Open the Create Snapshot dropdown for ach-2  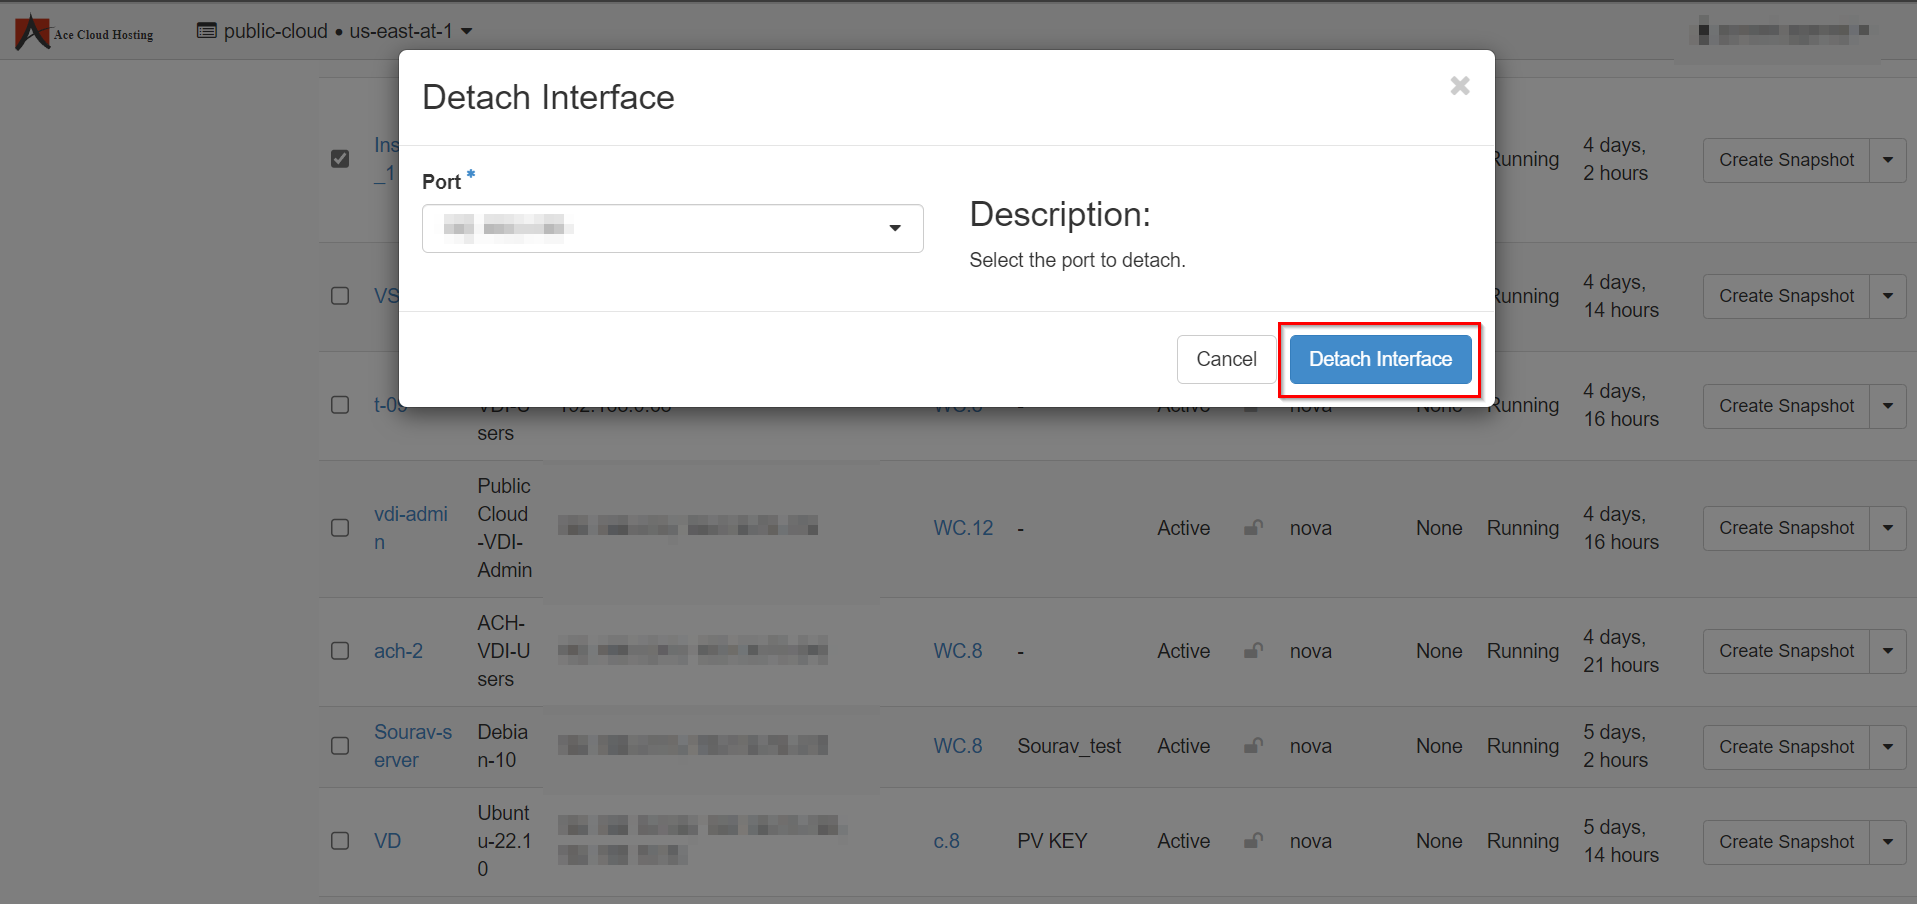pyautogui.click(x=1888, y=651)
